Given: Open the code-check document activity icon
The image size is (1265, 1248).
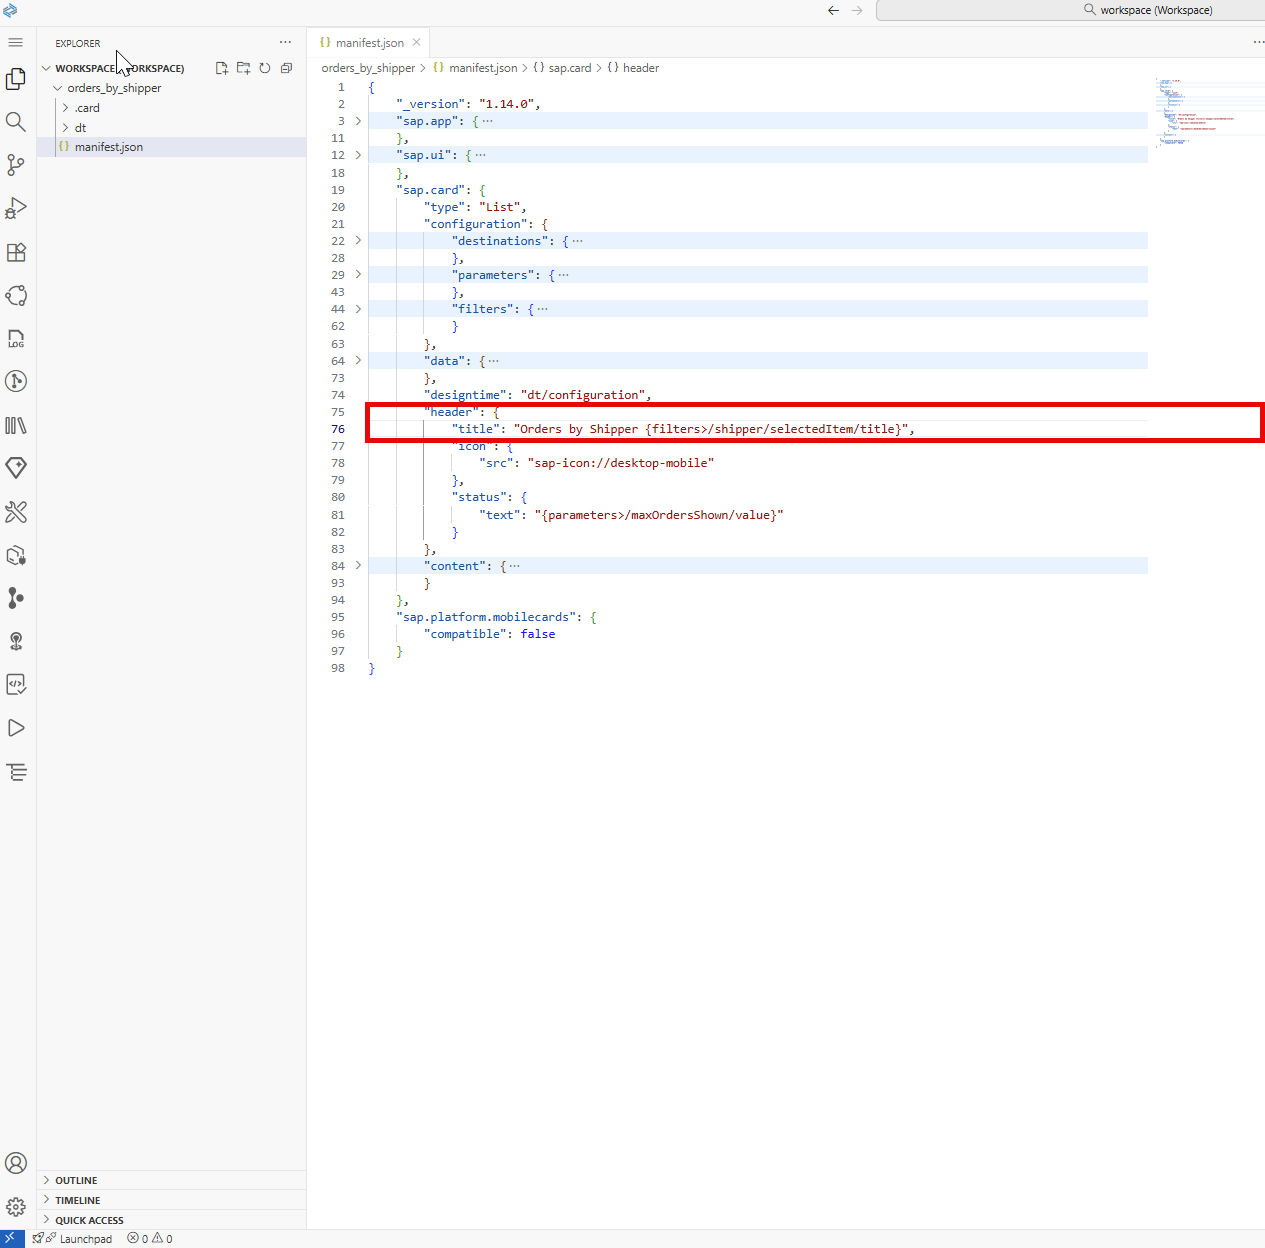Looking at the screenshot, I should pyautogui.click(x=16, y=685).
